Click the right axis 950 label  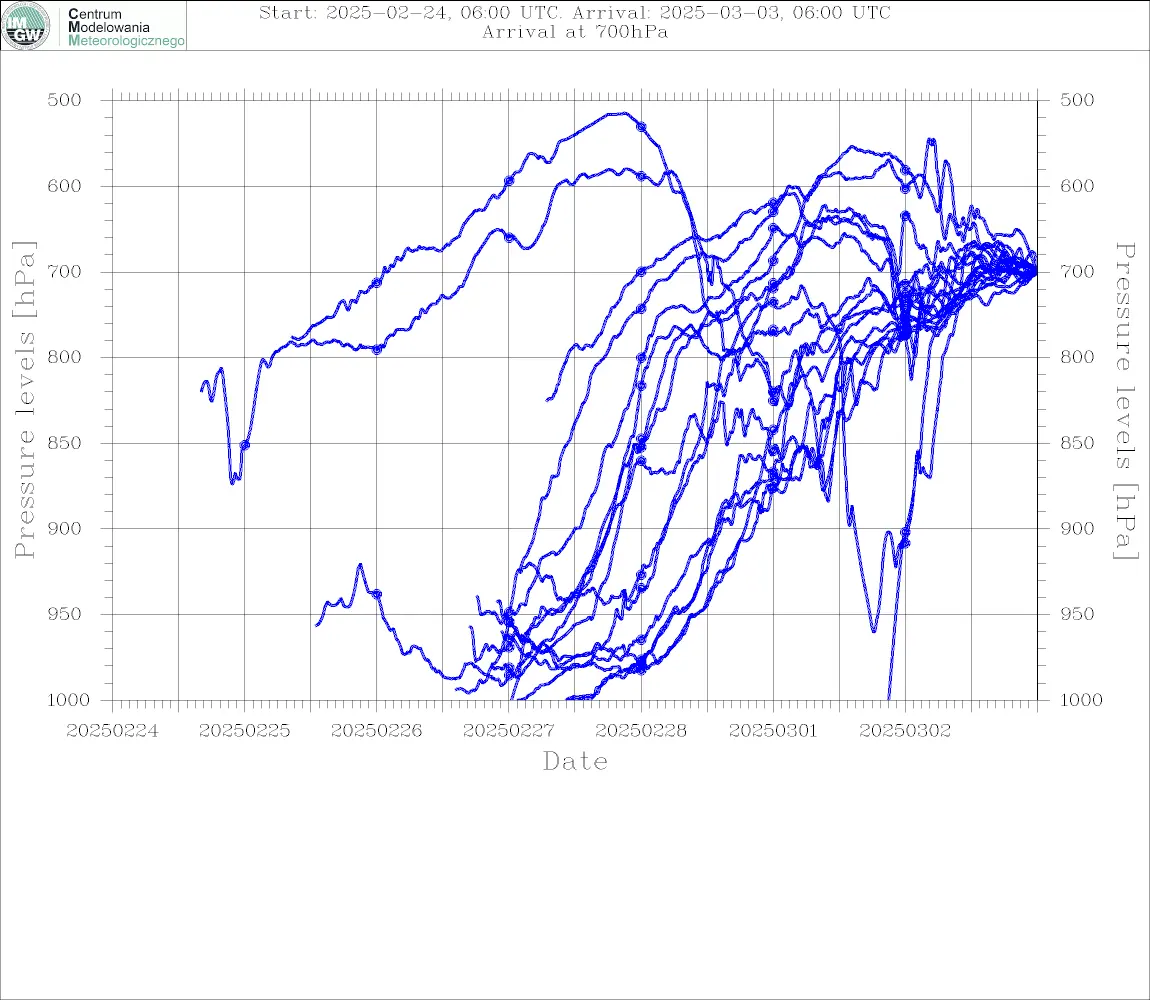[1077, 614]
